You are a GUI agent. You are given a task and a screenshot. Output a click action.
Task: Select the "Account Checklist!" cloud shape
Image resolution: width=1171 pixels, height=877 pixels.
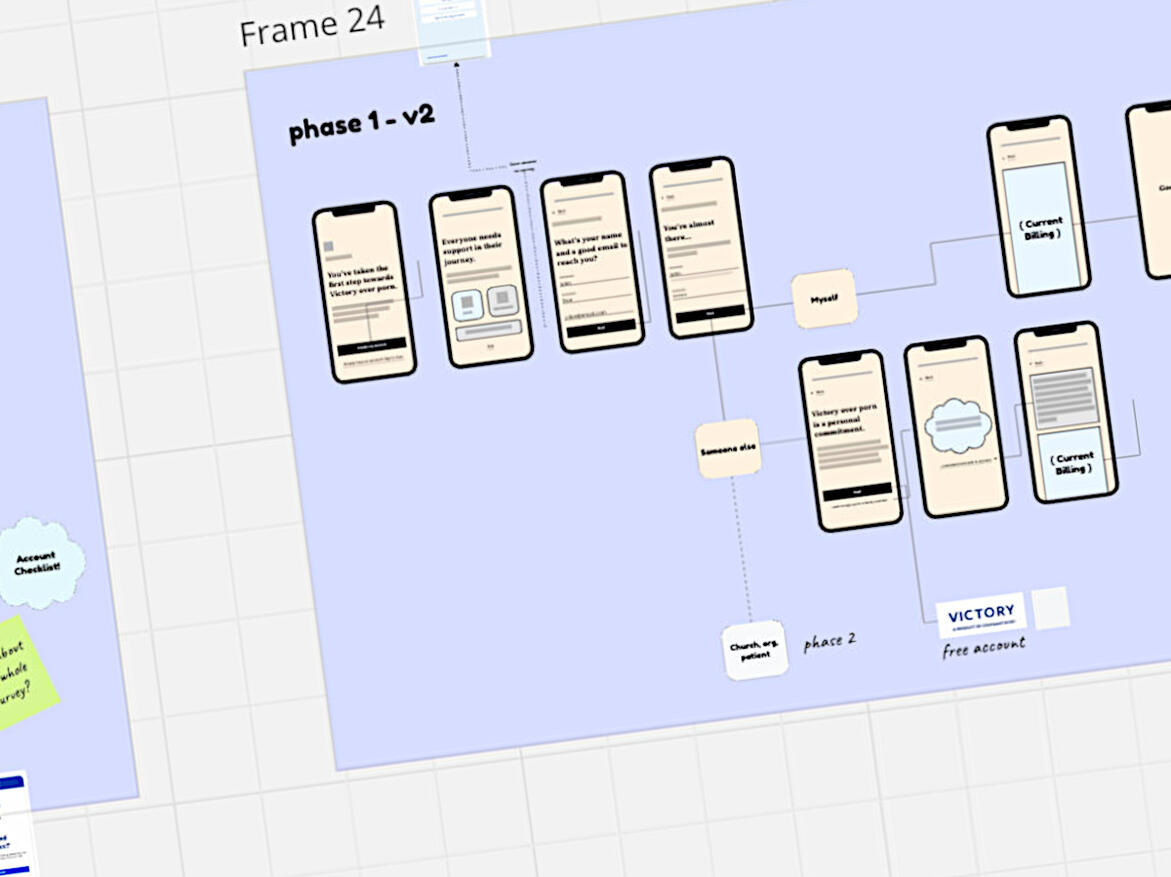38,562
